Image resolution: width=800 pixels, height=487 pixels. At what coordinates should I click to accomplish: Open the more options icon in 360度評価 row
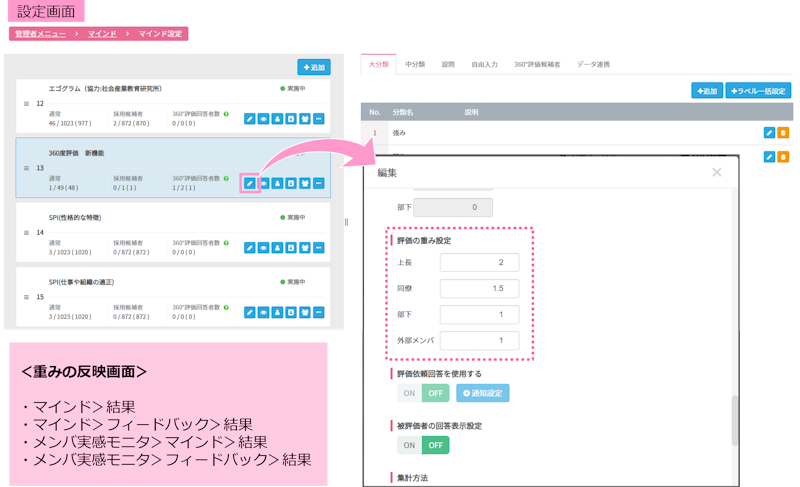[x=318, y=183]
